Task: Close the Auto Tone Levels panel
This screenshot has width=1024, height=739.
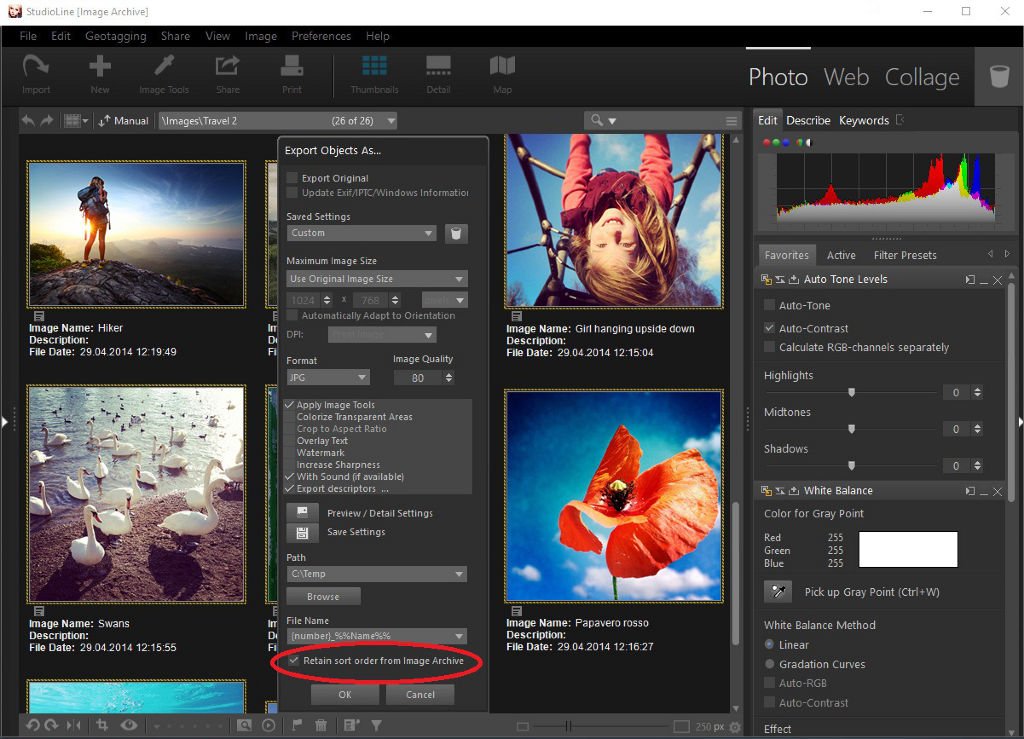Action: (x=997, y=280)
